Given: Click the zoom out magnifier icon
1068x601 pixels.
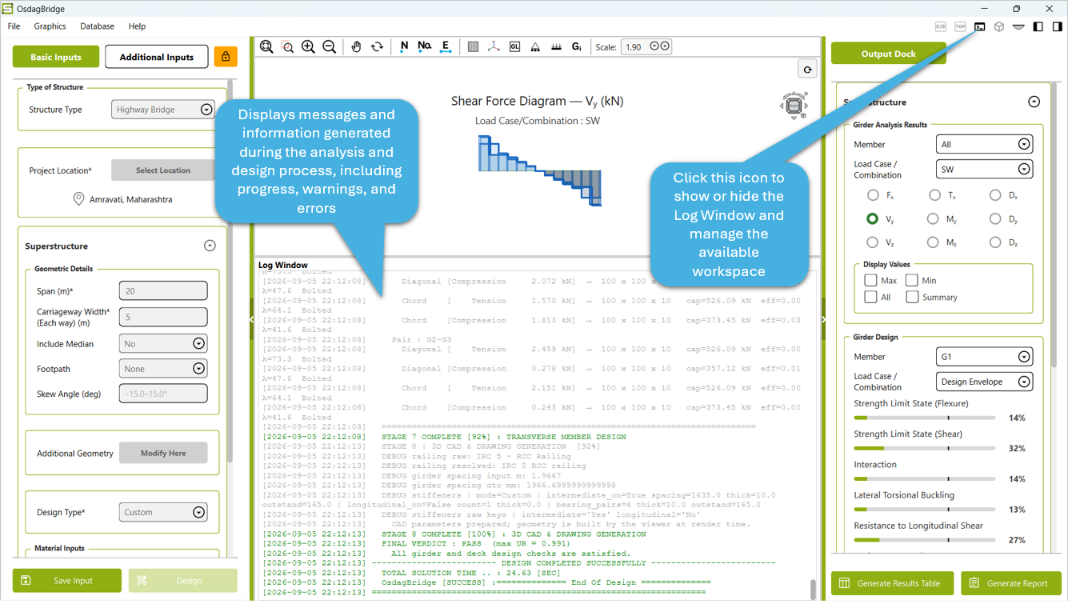Looking at the screenshot, I should pos(329,46).
